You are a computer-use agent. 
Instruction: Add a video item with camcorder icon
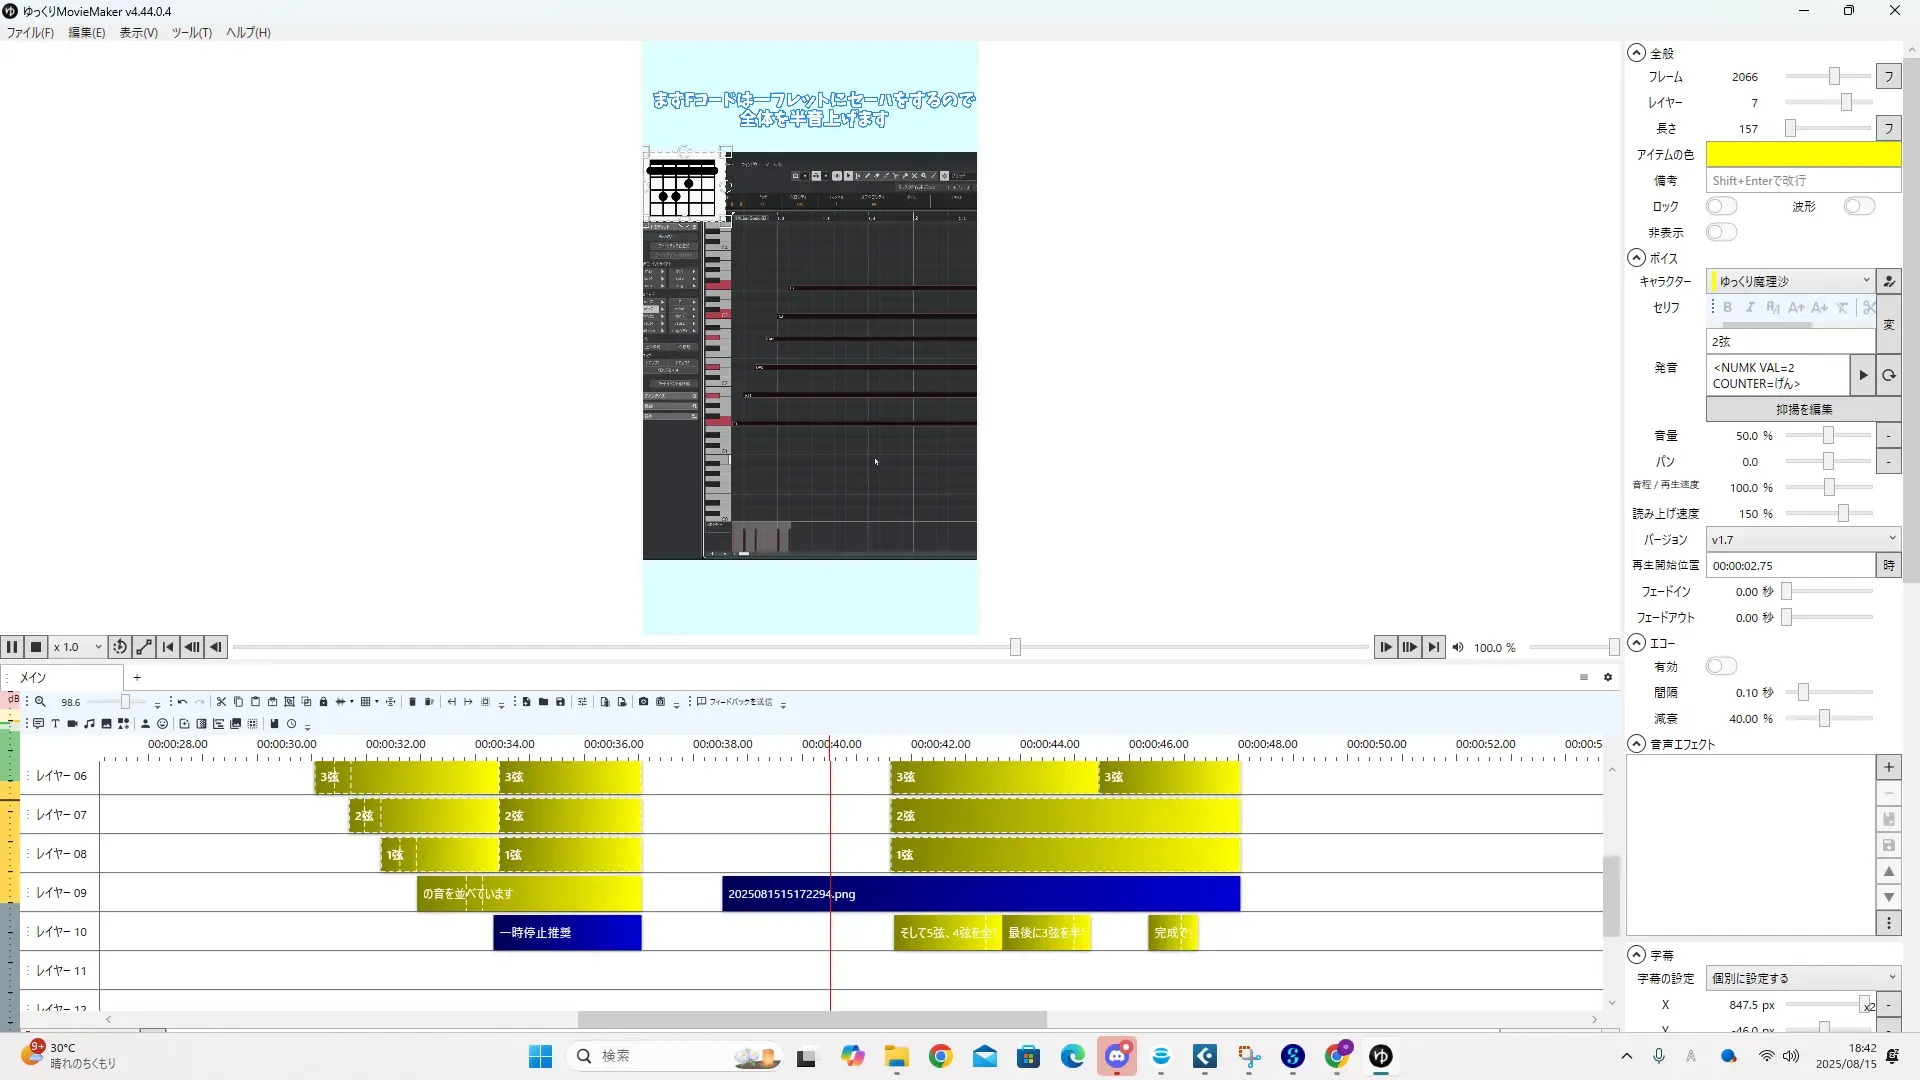(72, 724)
